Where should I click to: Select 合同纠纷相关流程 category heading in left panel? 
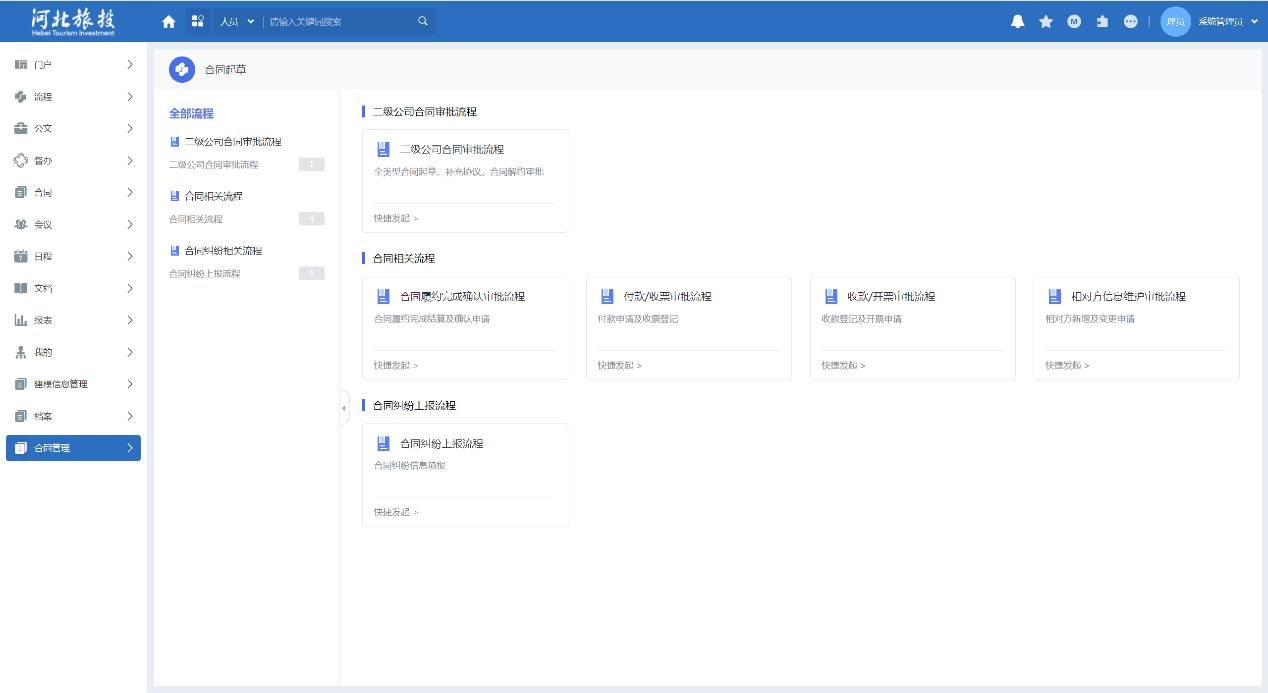tap(223, 251)
